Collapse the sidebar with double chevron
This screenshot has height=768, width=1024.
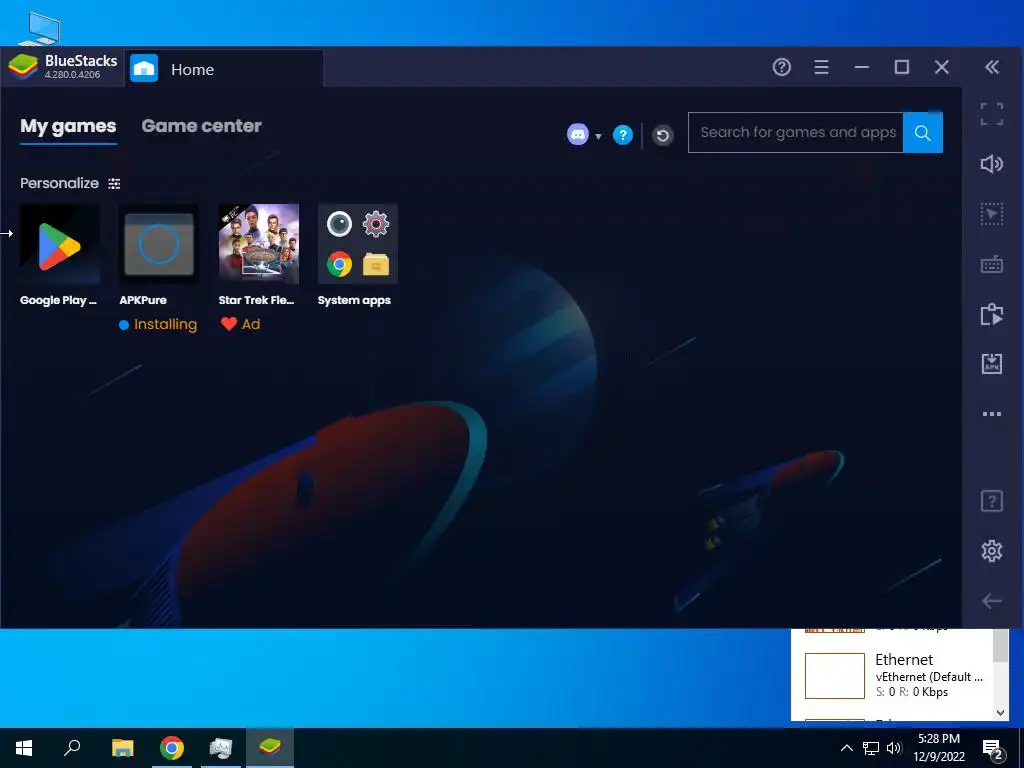point(992,67)
